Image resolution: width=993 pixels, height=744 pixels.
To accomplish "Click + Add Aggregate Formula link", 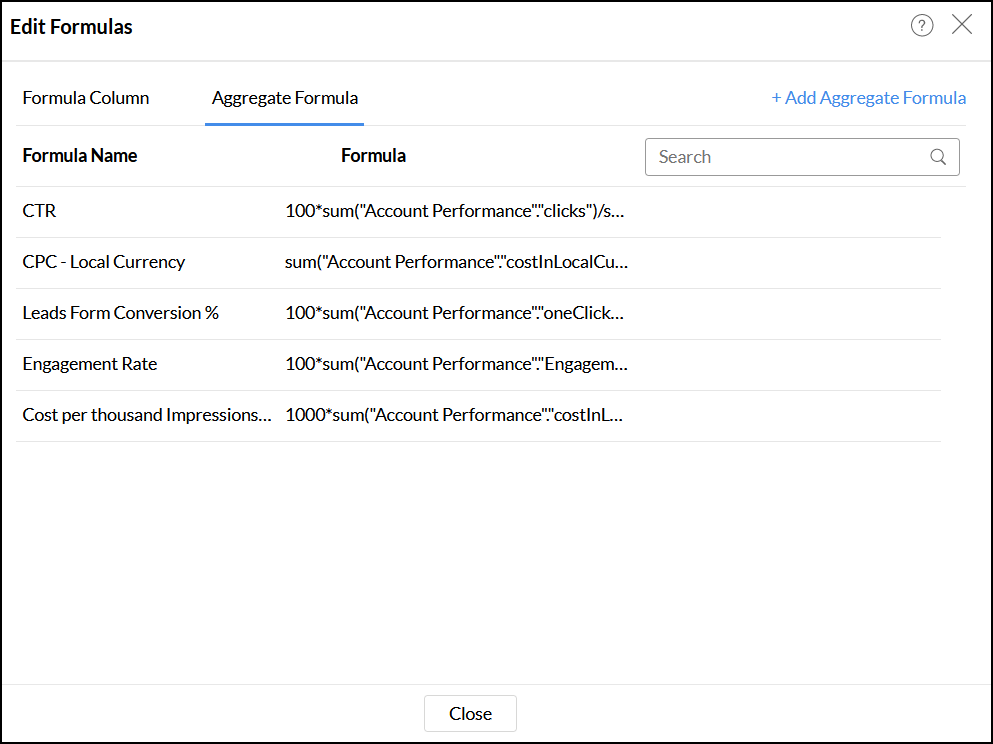I will (868, 98).
